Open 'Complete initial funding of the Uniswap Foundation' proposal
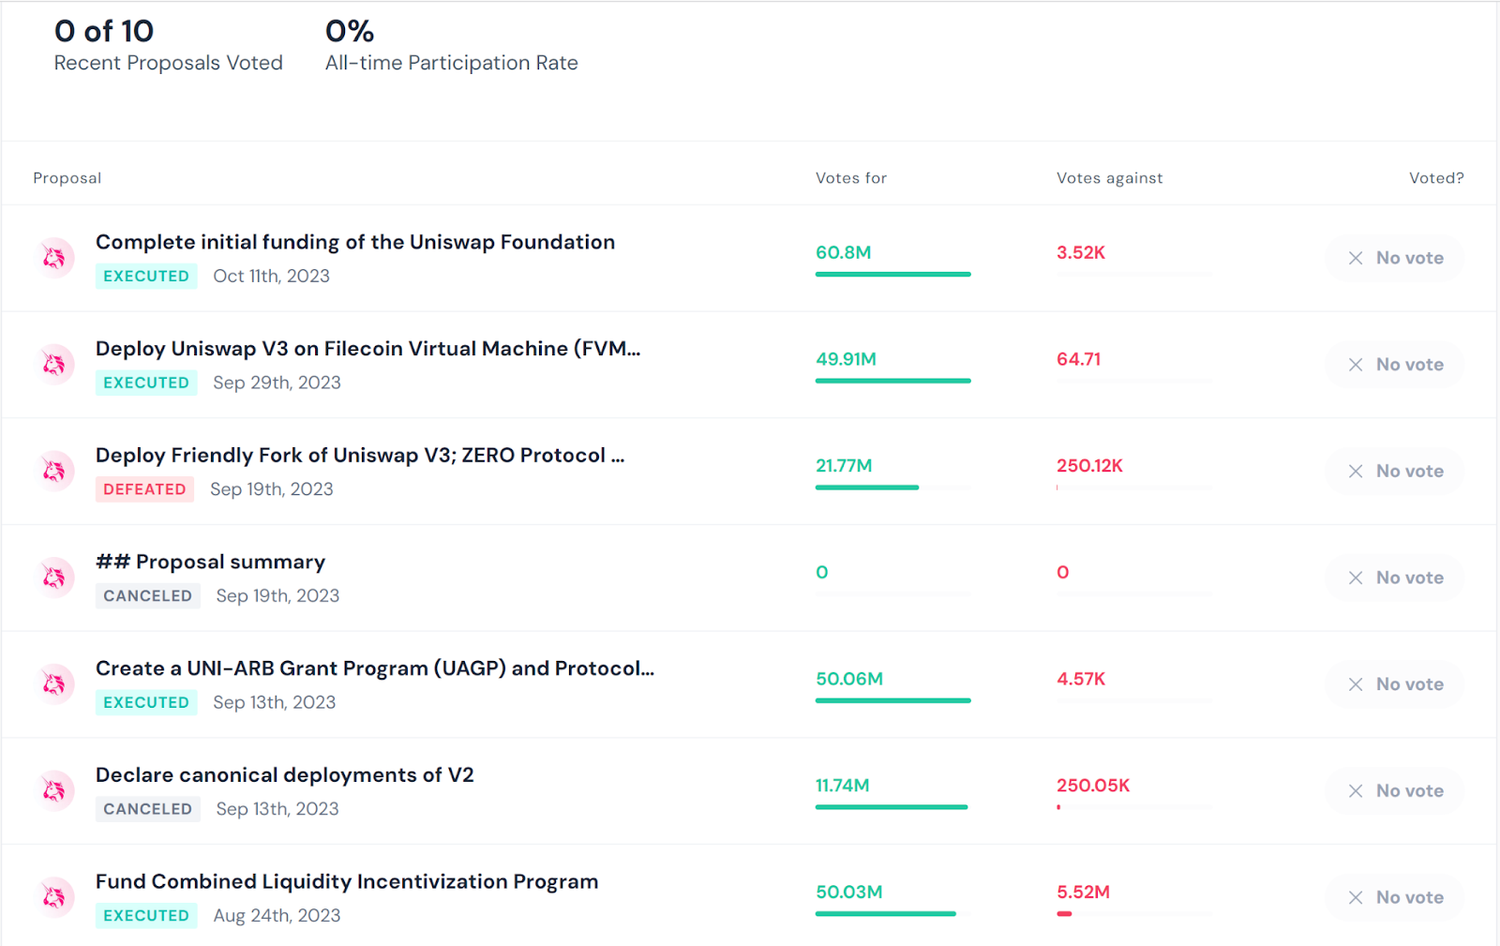The width and height of the screenshot is (1500, 946). (x=355, y=242)
